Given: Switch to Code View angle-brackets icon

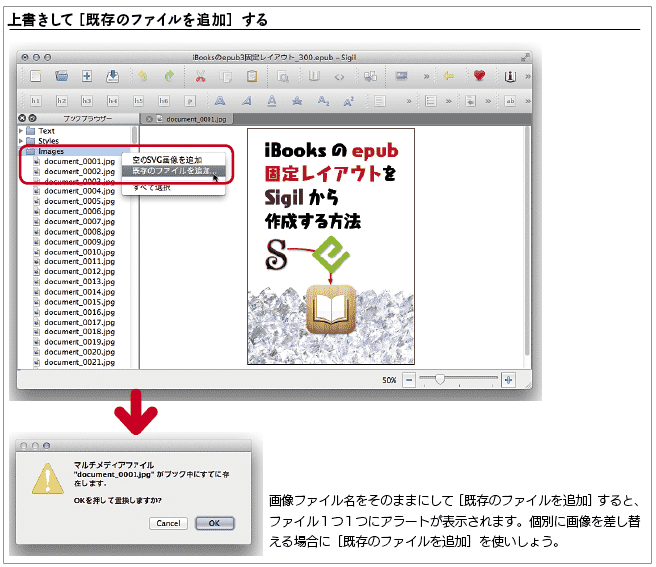Looking at the screenshot, I should point(339,77).
